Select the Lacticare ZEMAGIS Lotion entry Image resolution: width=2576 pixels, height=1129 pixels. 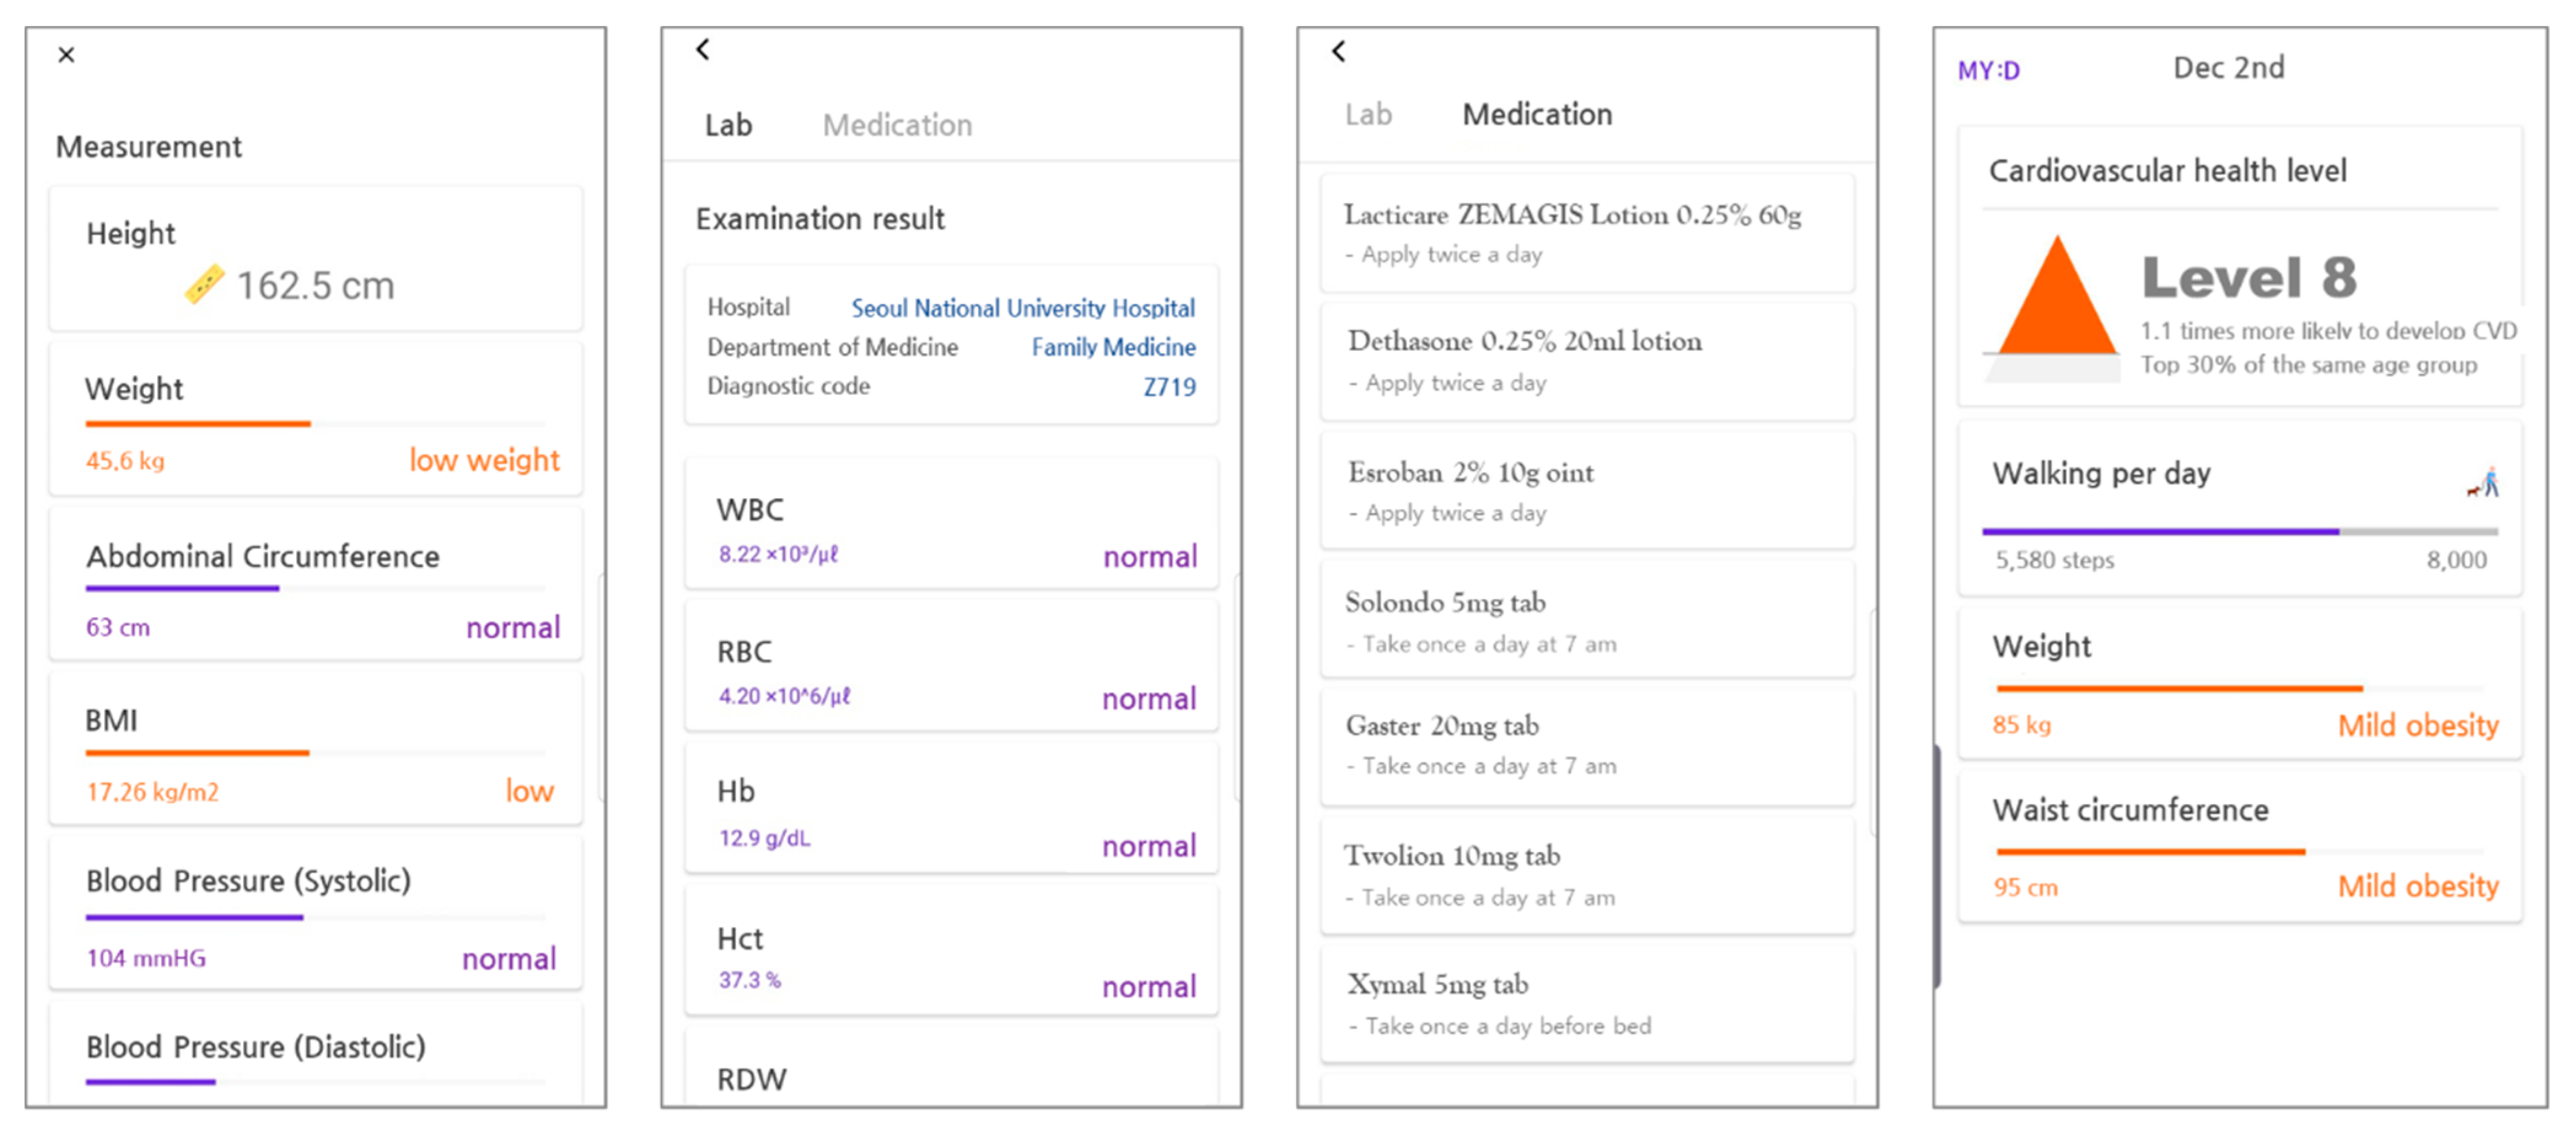coord(1586,233)
